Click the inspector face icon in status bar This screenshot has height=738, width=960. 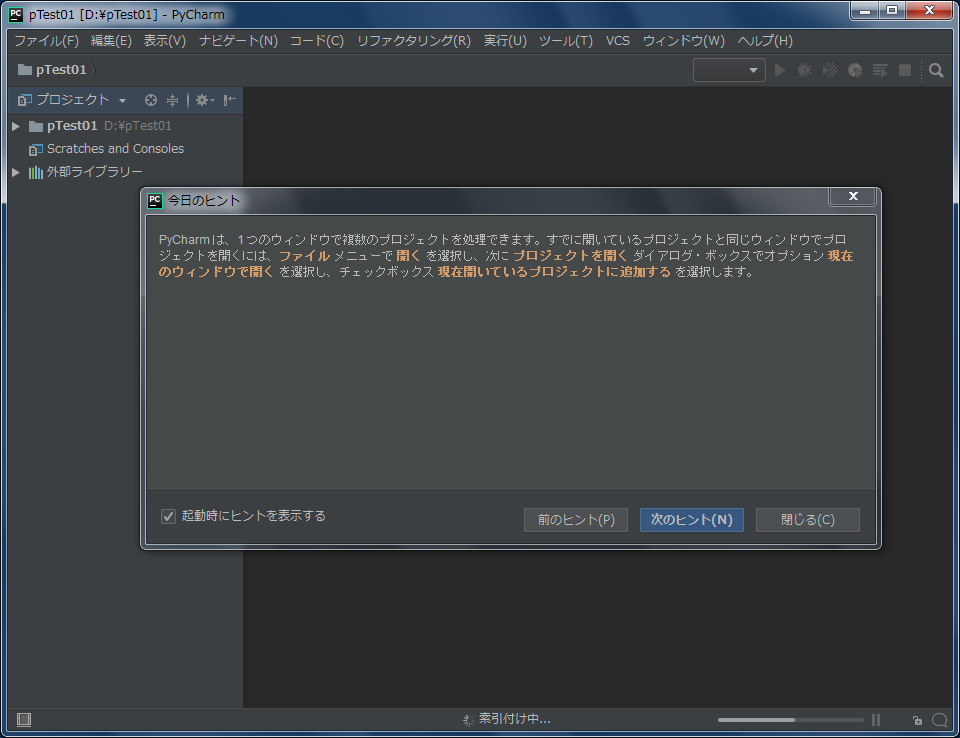(939, 720)
